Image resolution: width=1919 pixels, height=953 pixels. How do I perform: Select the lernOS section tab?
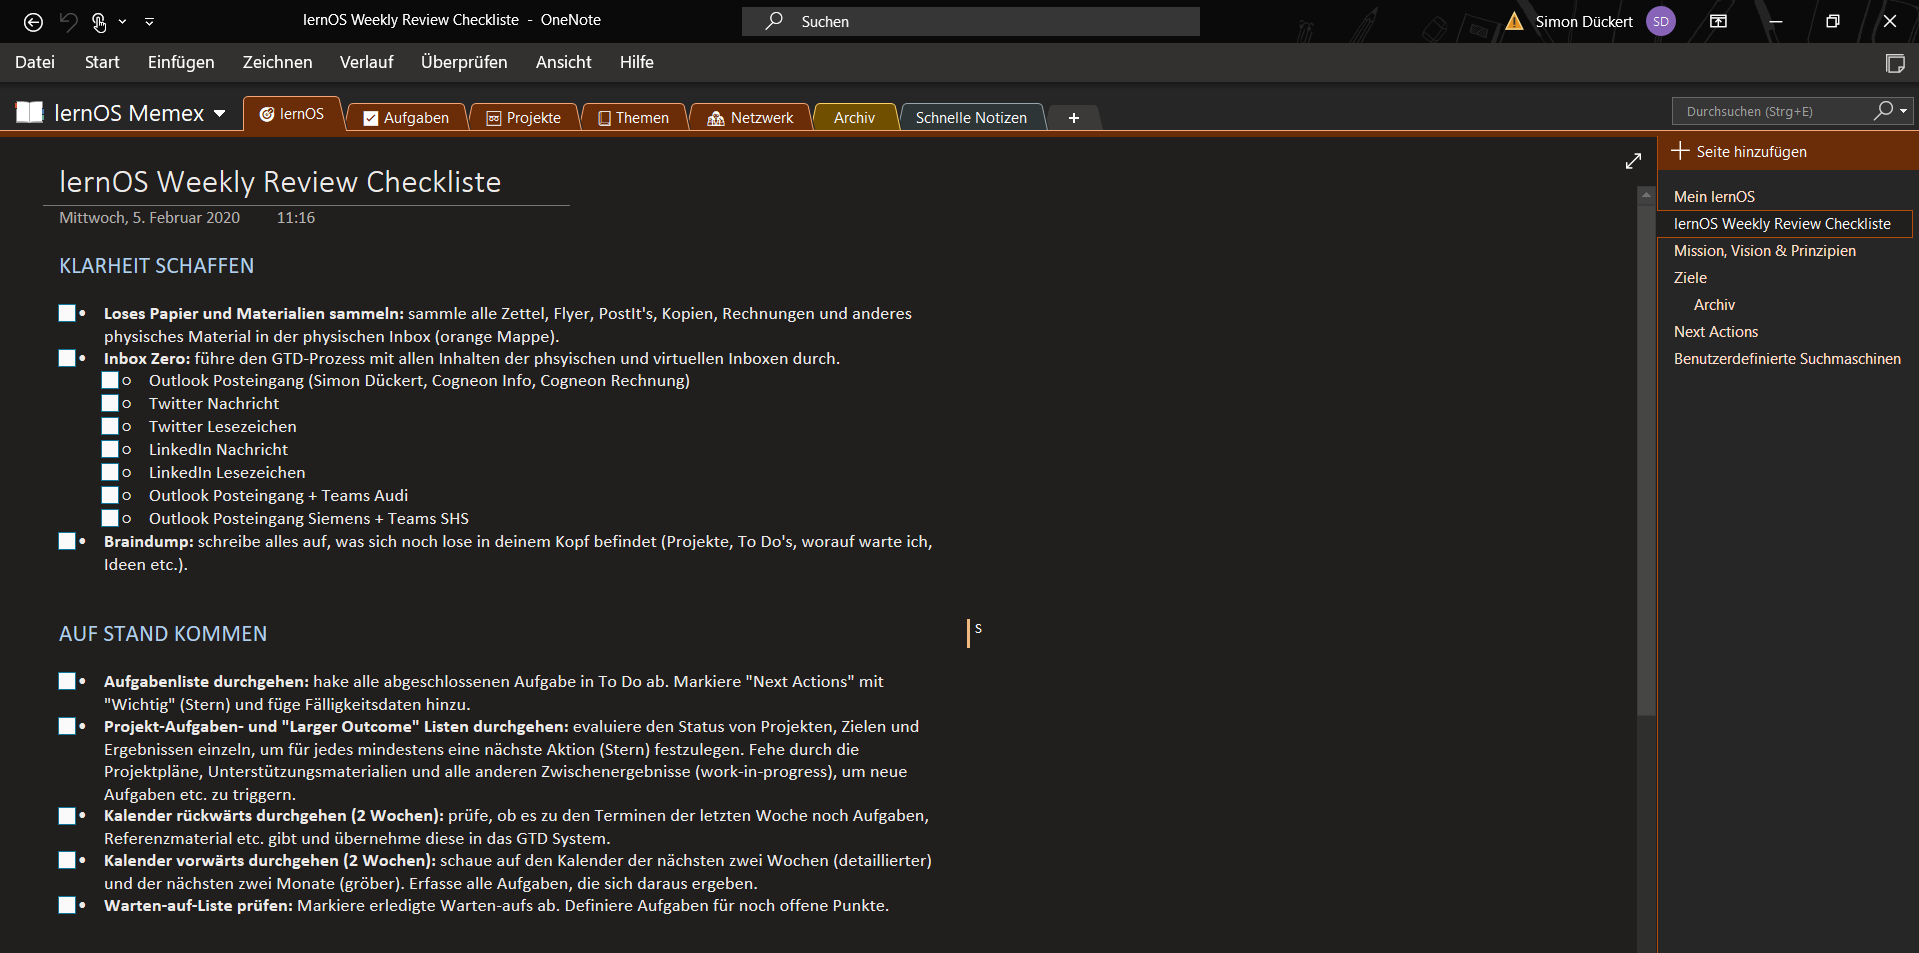[292, 114]
